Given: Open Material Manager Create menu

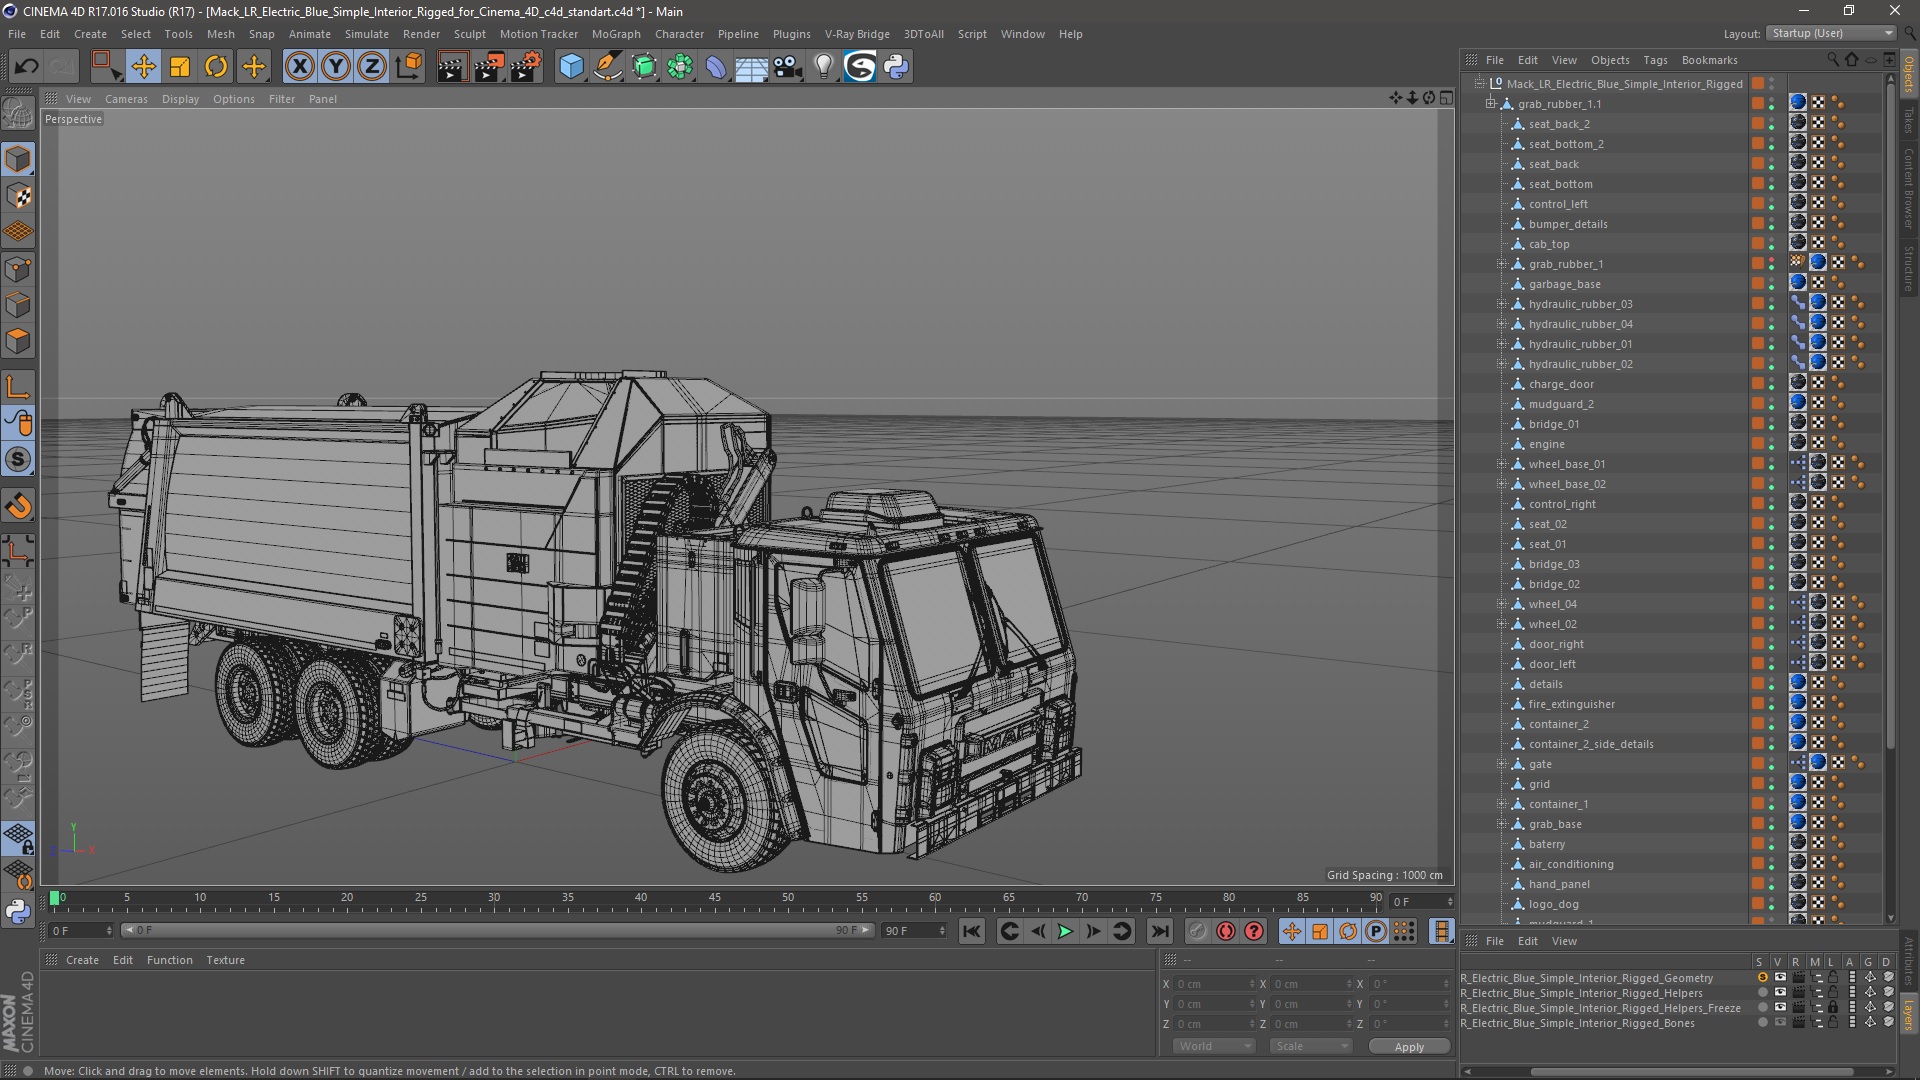Looking at the screenshot, I should click(82, 960).
